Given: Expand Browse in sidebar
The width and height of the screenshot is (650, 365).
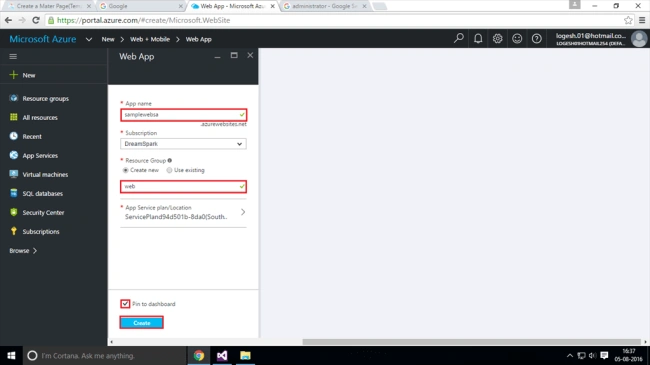Looking at the screenshot, I should (x=23, y=251).
